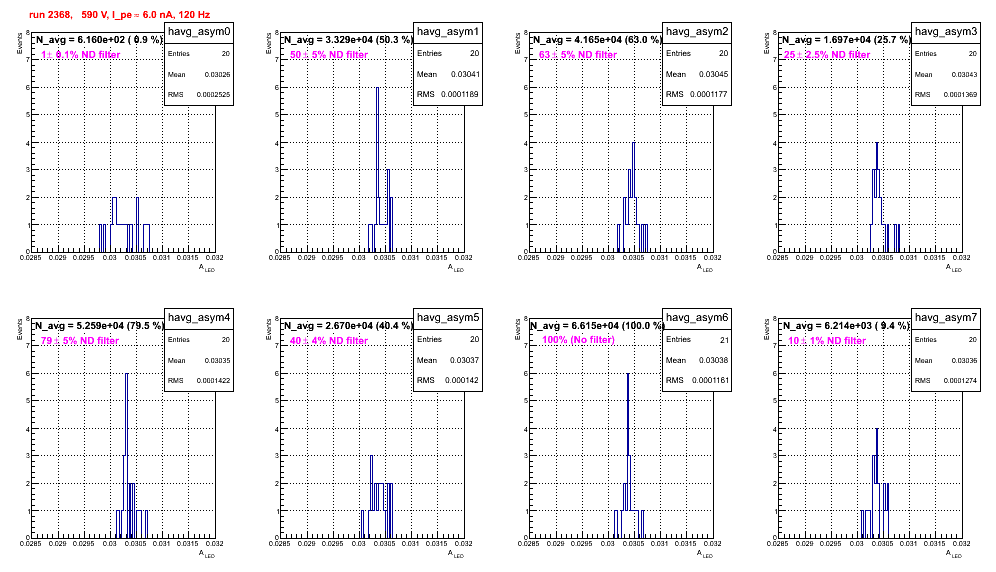Click Mean 0.03041 in havg_asym1 stats
Screen dimensions: 996x572
448,74
